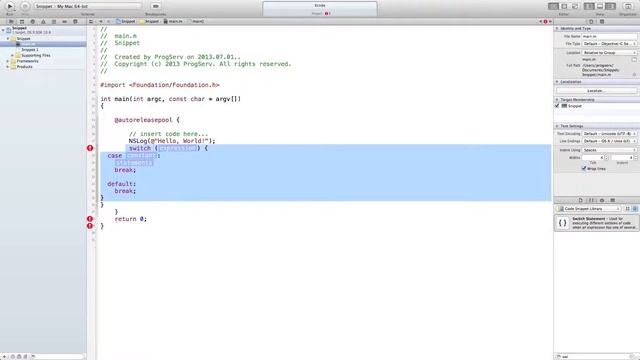Viewport: 640px width, 360px height.
Task: Jump to the previous issue arrow
Action: [x=540, y=21]
